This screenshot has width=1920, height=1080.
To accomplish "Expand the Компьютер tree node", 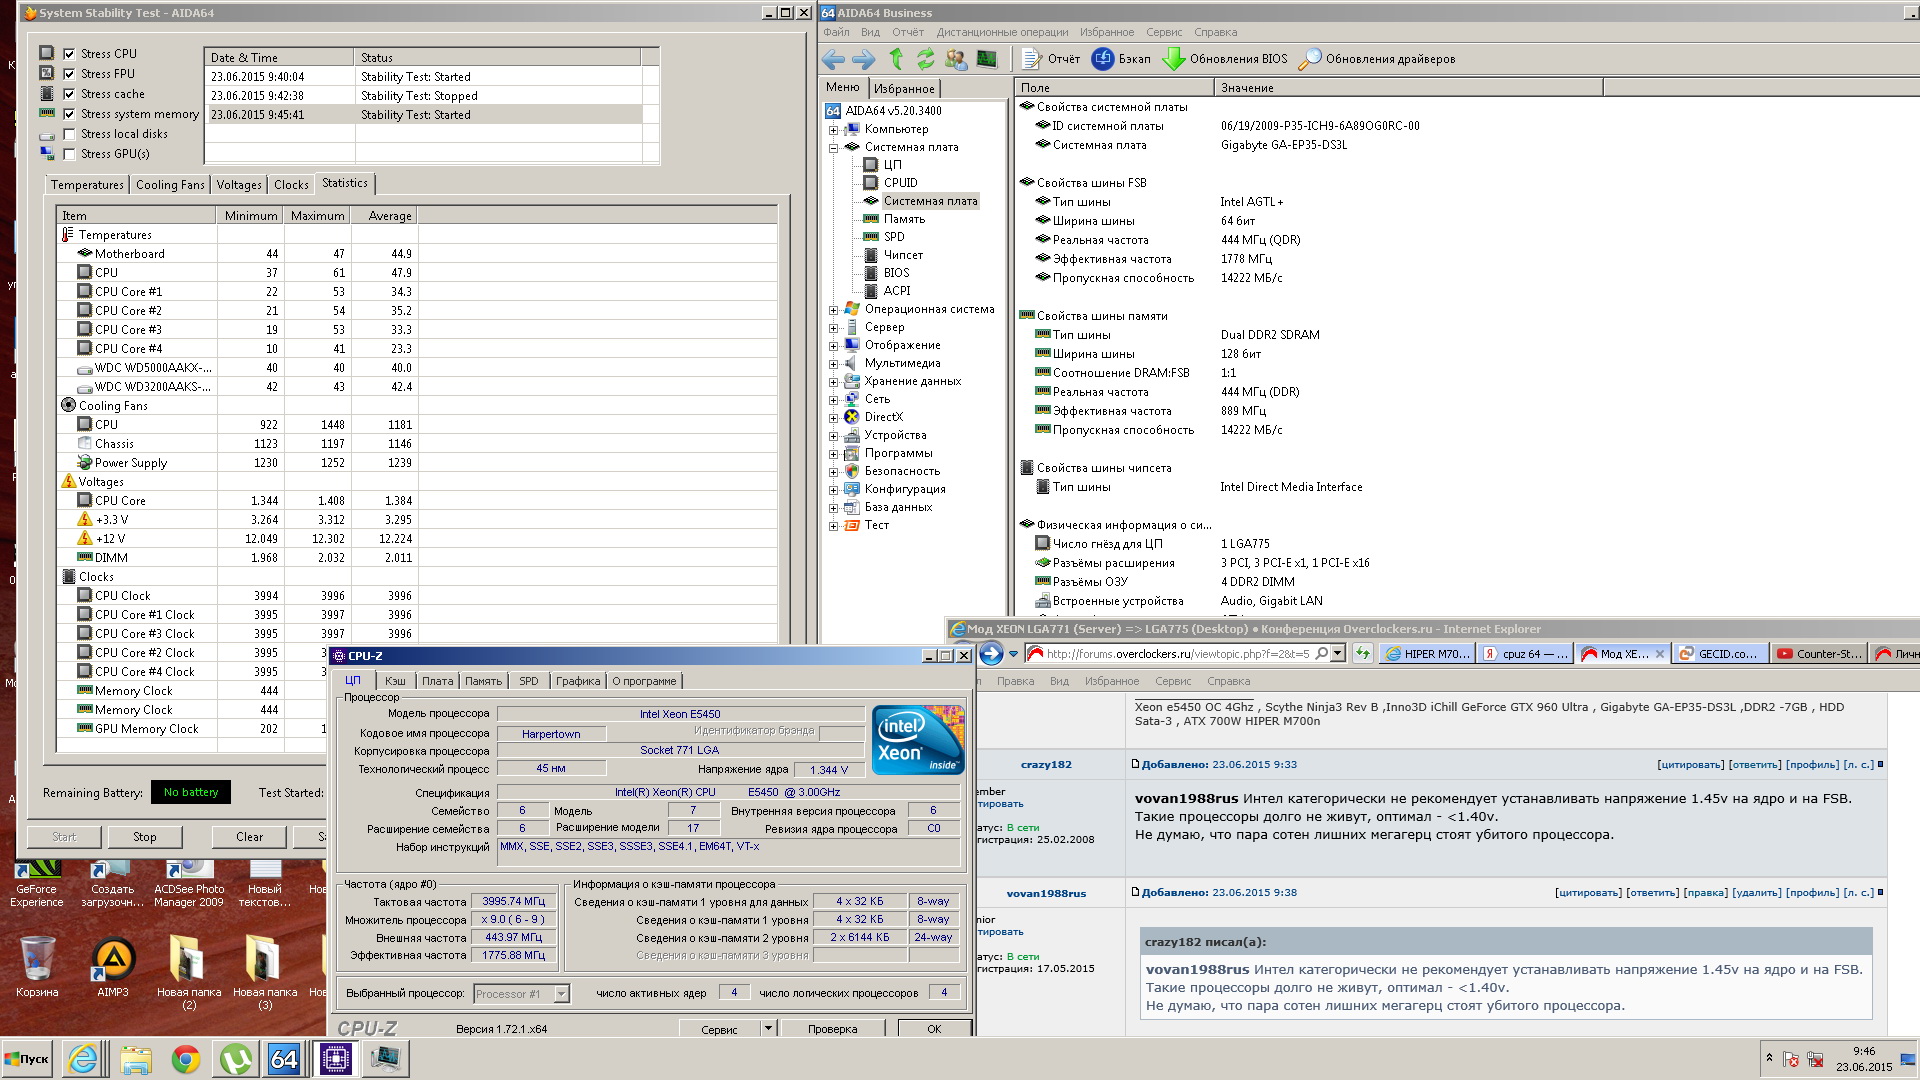I will [833, 129].
